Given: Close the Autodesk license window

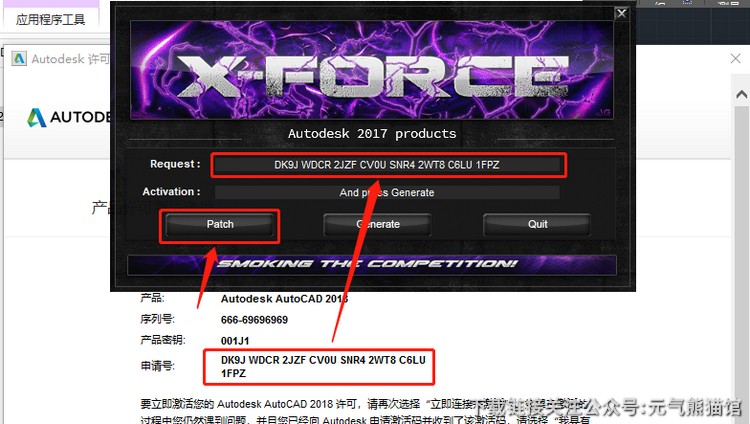Looking at the screenshot, I should [736, 58].
